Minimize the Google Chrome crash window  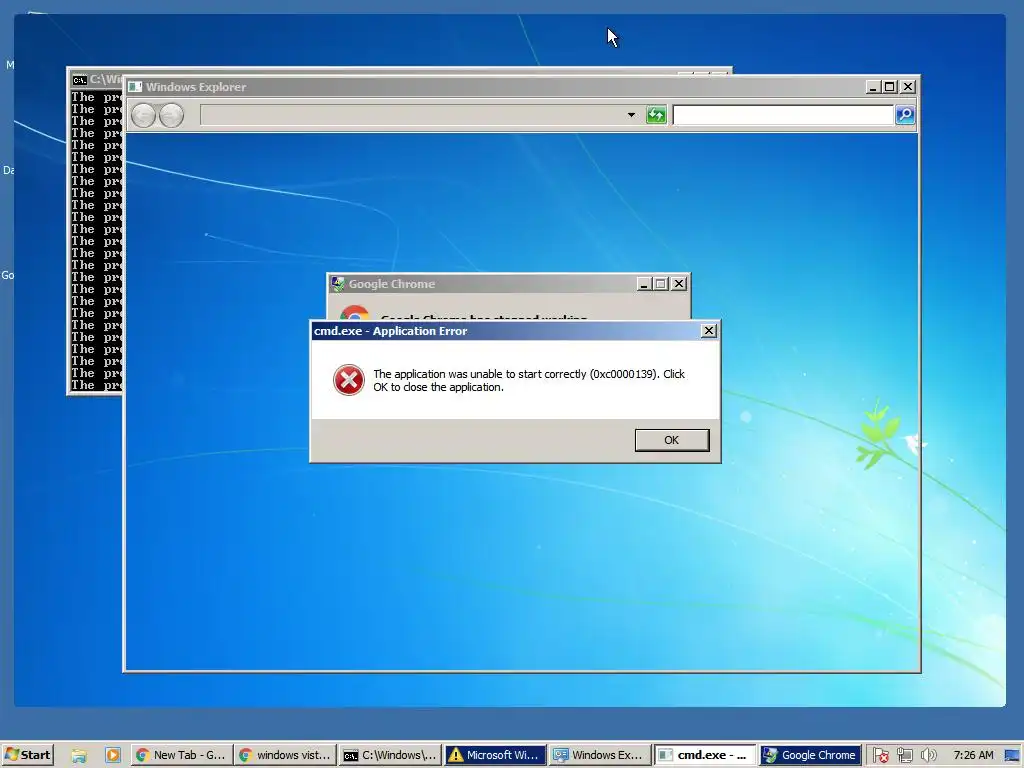click(x=643, y=284)
